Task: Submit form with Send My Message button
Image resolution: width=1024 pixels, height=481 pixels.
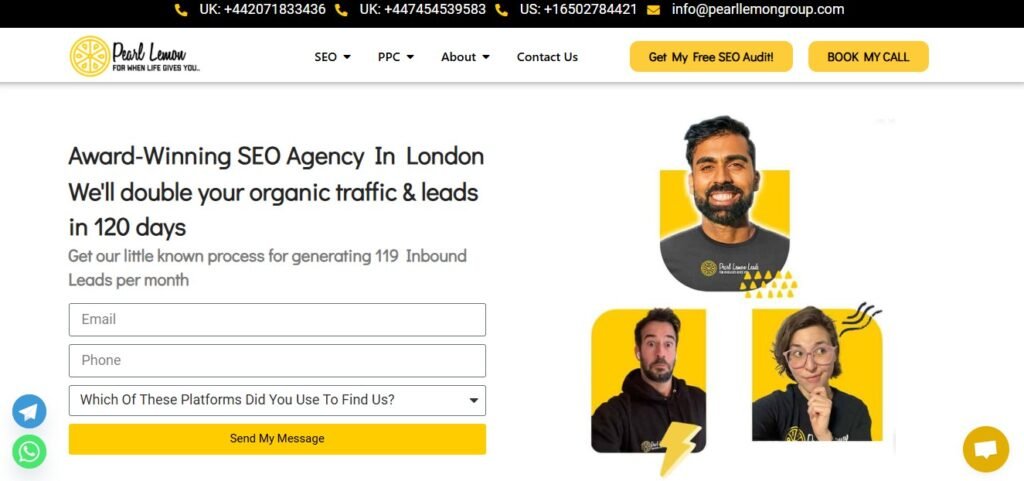Action: coord(277,439)
